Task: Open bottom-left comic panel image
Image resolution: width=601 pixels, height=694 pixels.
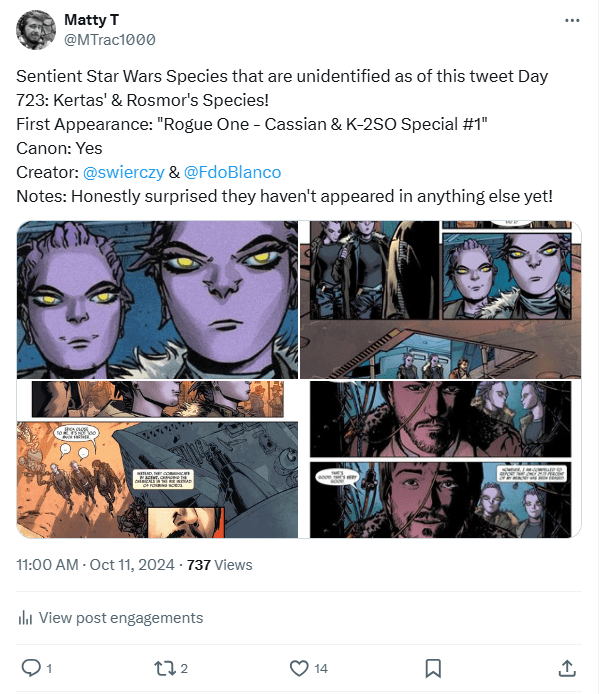Action: tap(157, 460)
